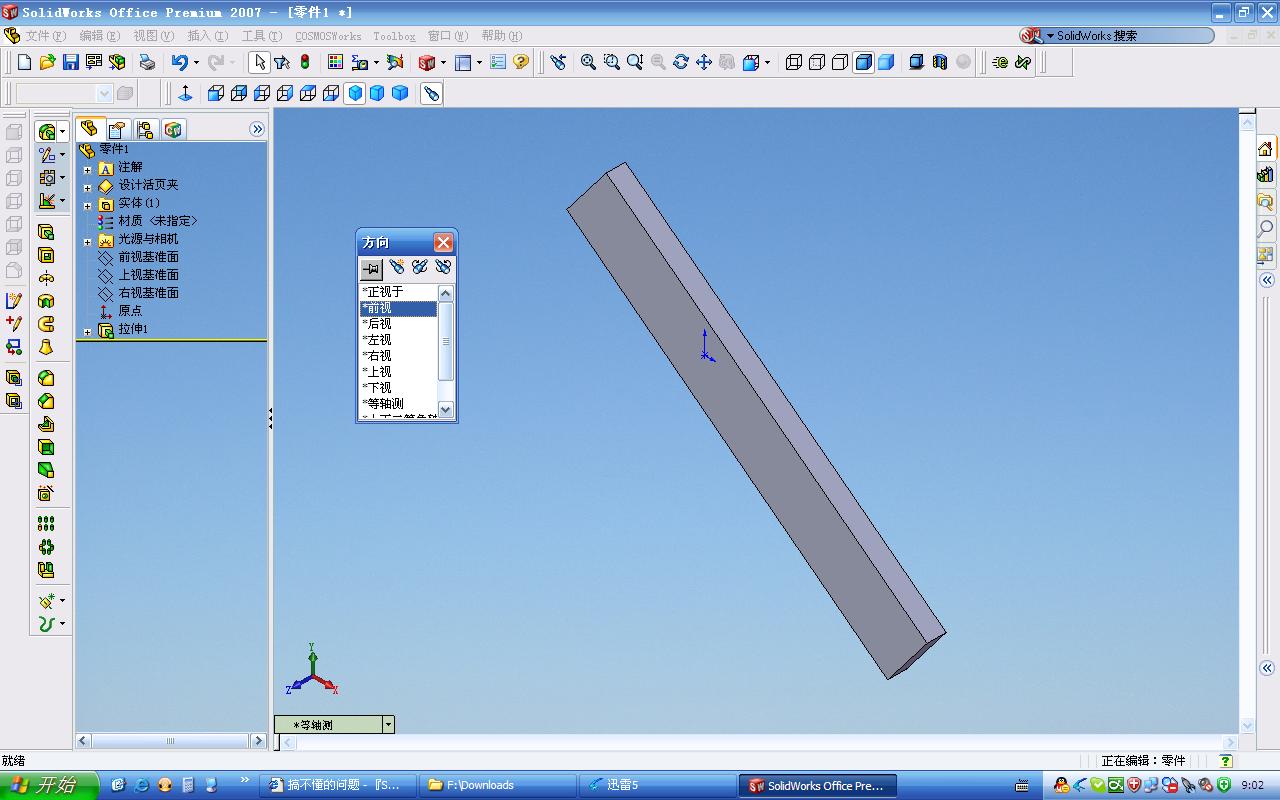The image size is (1280, 800).
Task: Open the Undo history dropdown arrow
Action: pyautogui.click(x=196, y=62)
